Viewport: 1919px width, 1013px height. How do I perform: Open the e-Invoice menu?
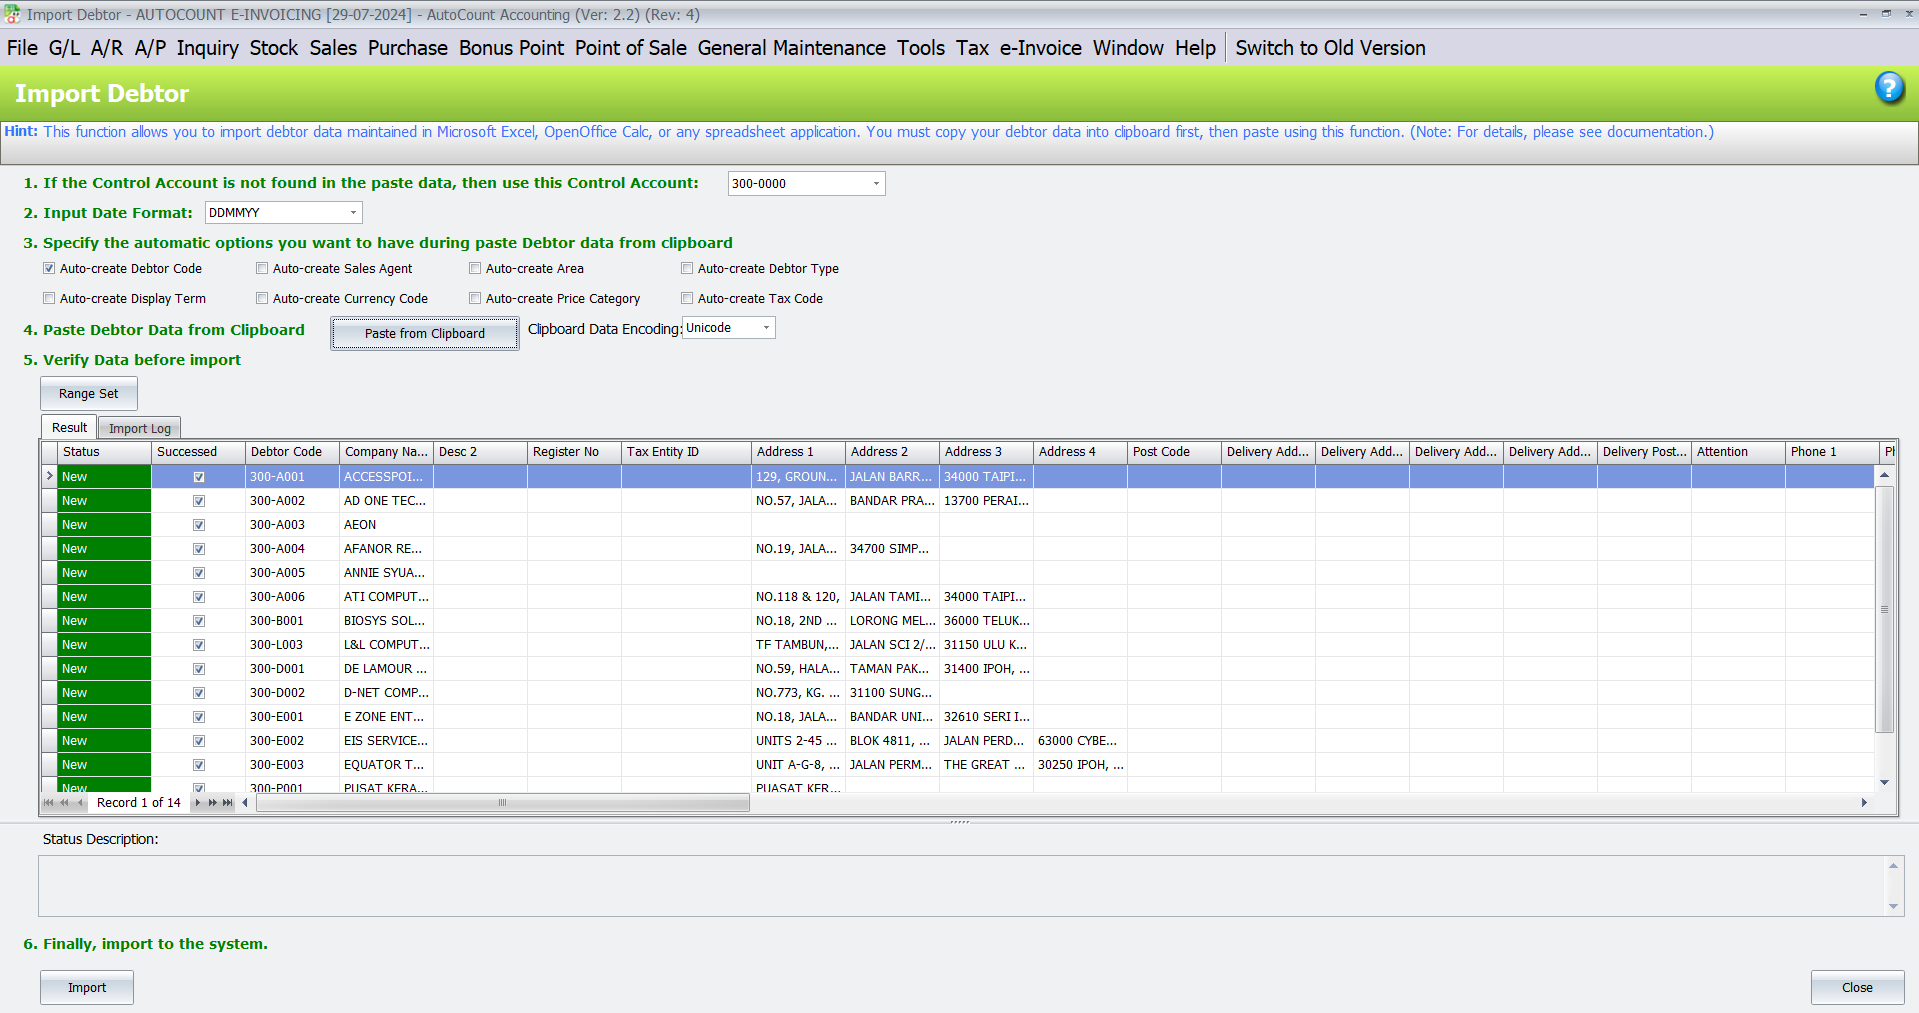tap(1040, 47)
